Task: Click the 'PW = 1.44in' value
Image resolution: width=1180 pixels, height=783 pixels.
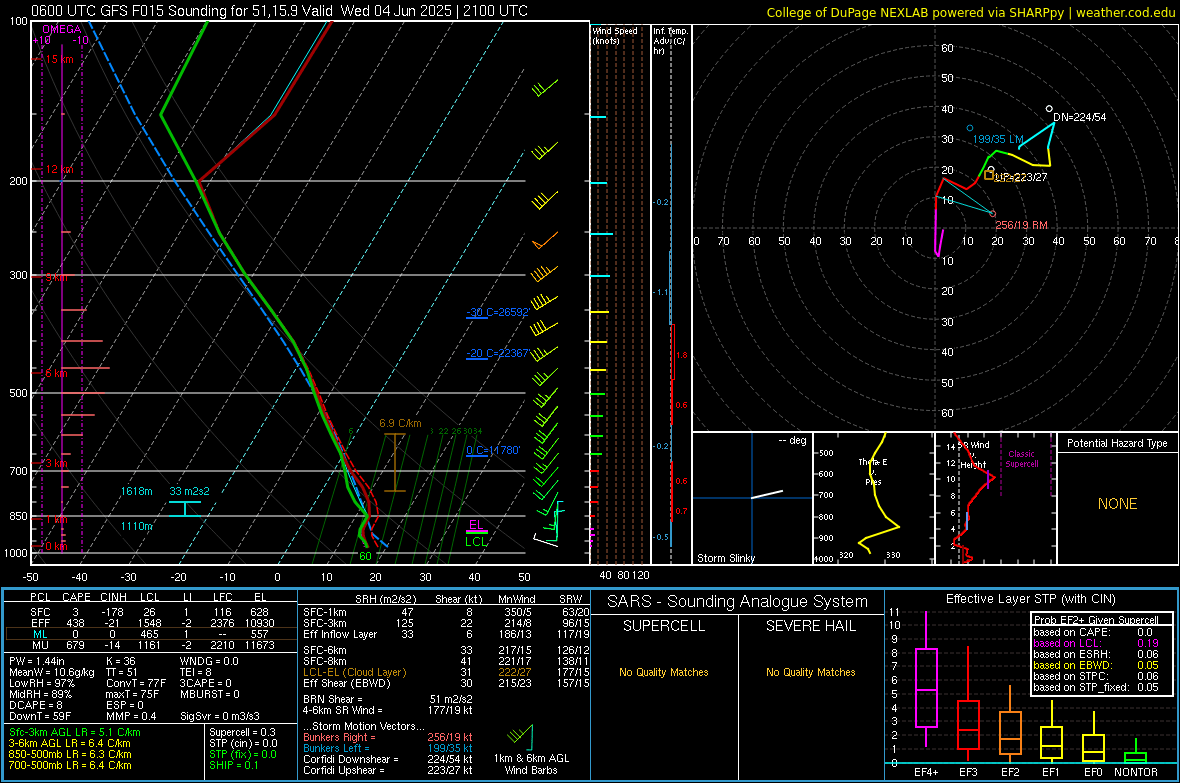Action: 37,661
